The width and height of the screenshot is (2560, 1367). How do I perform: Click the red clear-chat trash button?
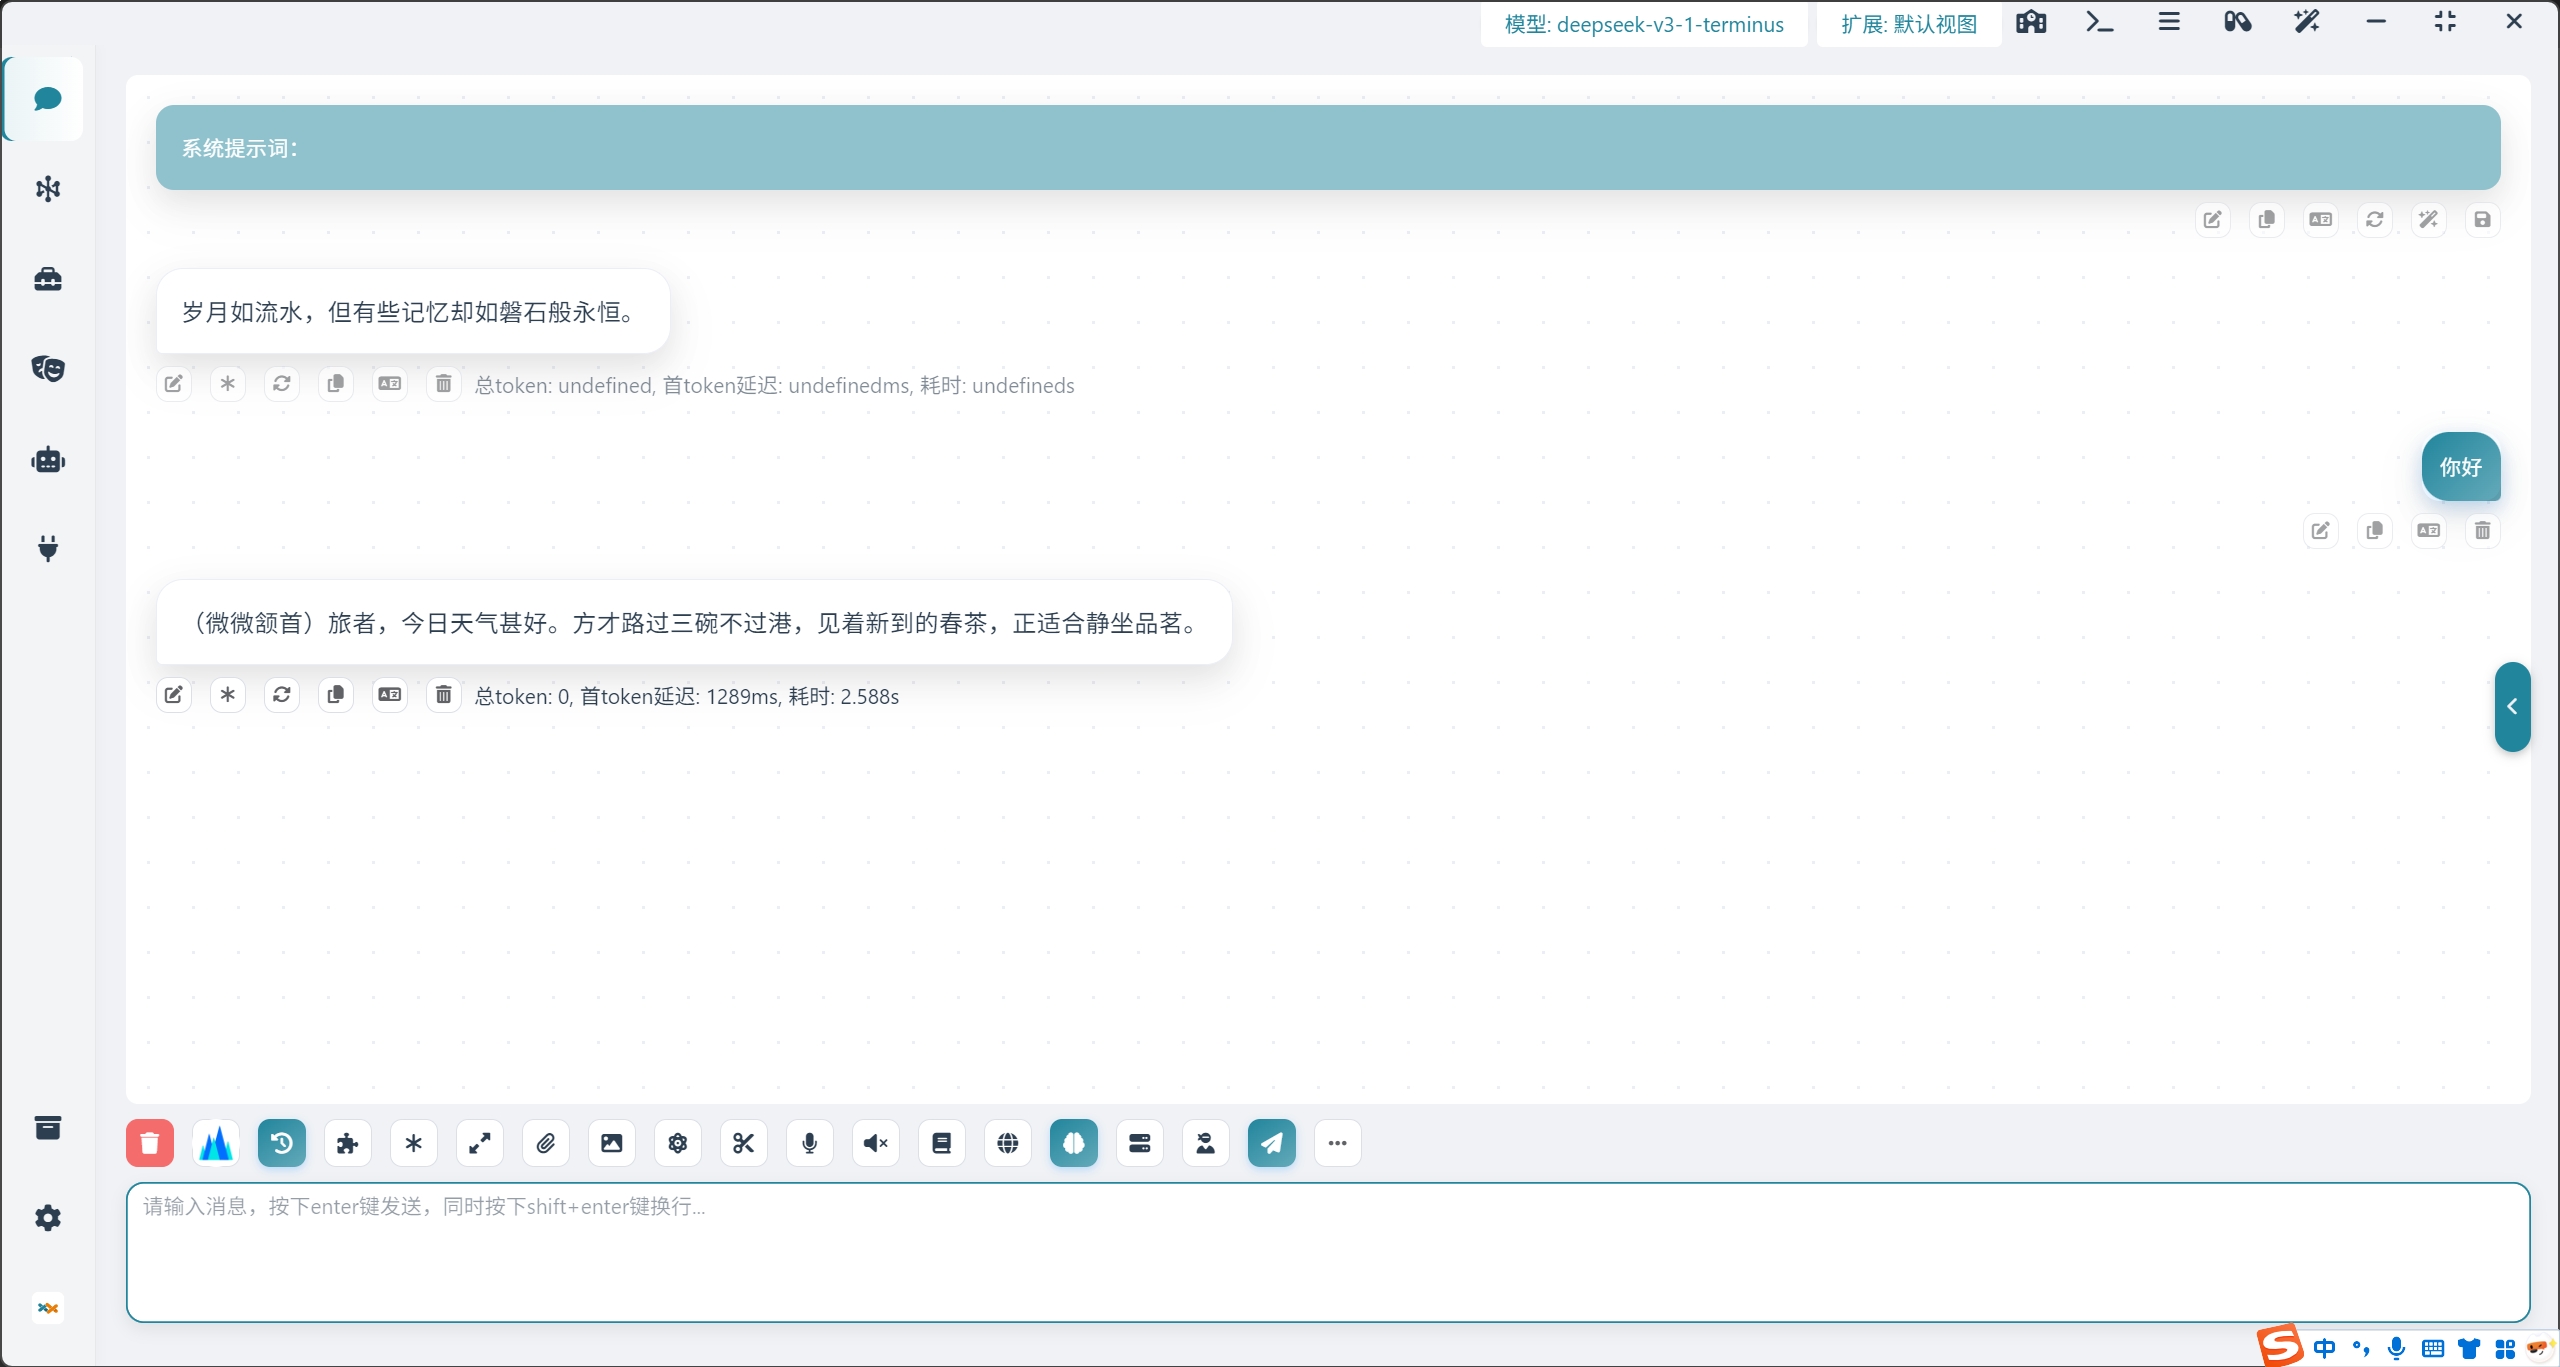[x=150, y=1143]
